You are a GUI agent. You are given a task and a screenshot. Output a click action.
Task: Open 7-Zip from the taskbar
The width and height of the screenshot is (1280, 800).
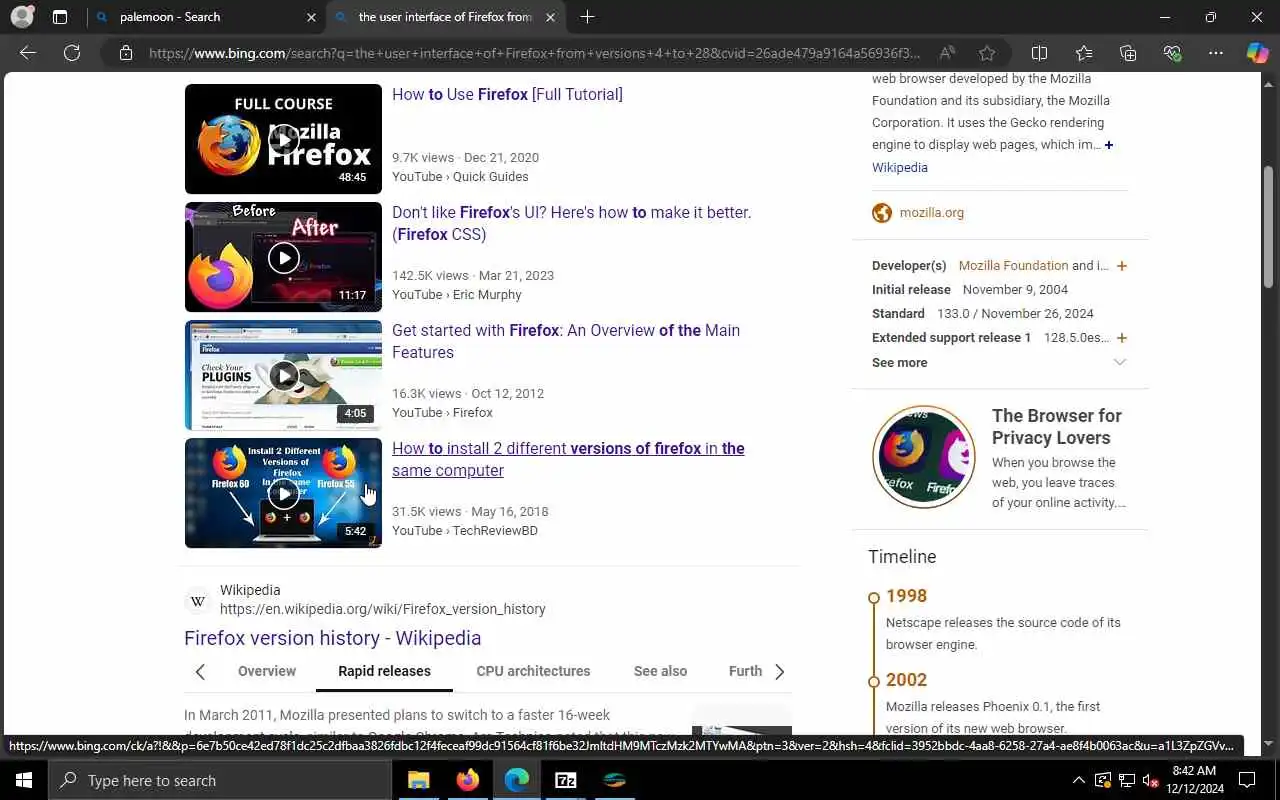click(565, 780)
